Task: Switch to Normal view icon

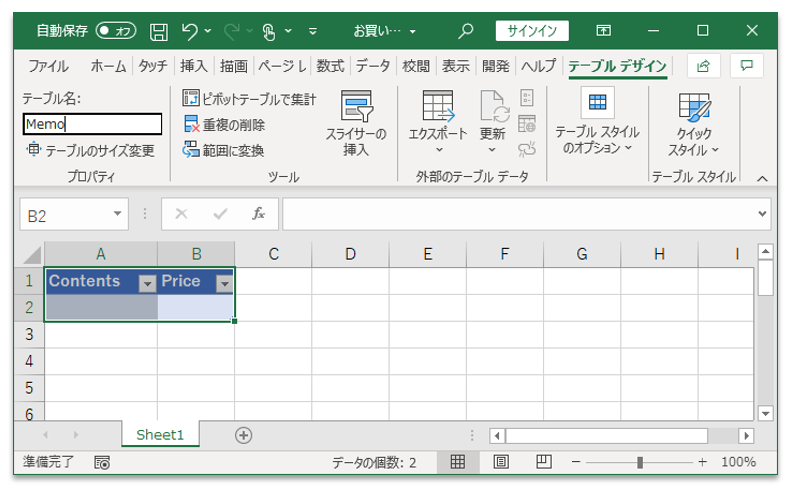Action: pos(458,462)
